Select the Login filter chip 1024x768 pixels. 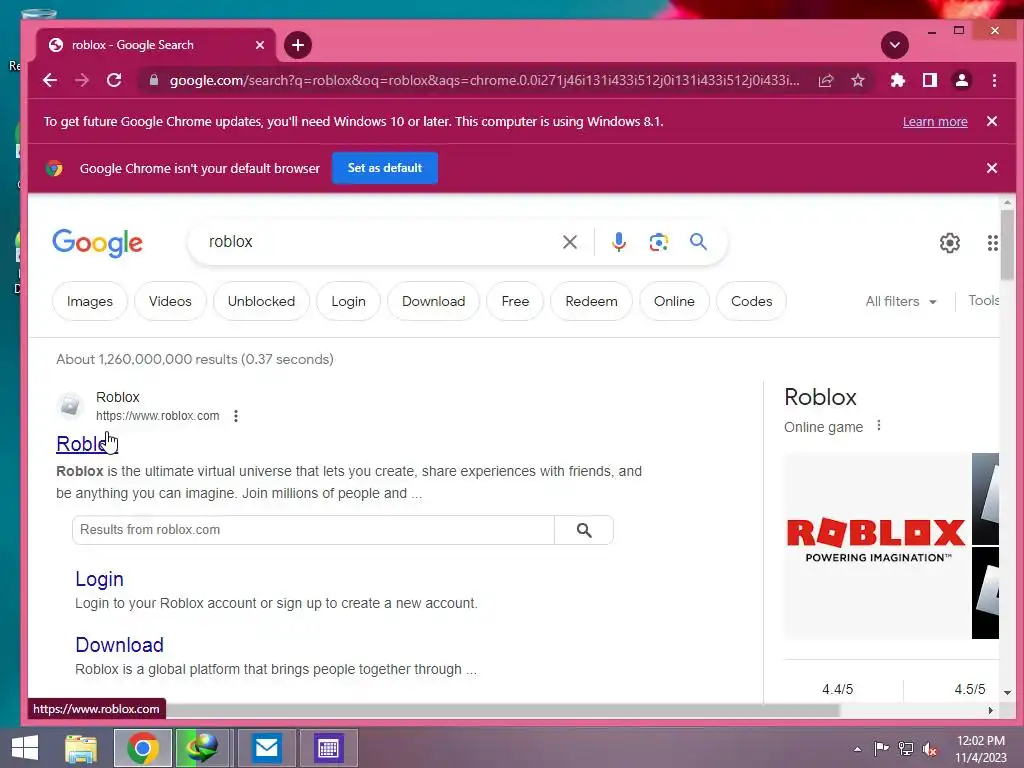pyautogui.click(x=348, y=301)
